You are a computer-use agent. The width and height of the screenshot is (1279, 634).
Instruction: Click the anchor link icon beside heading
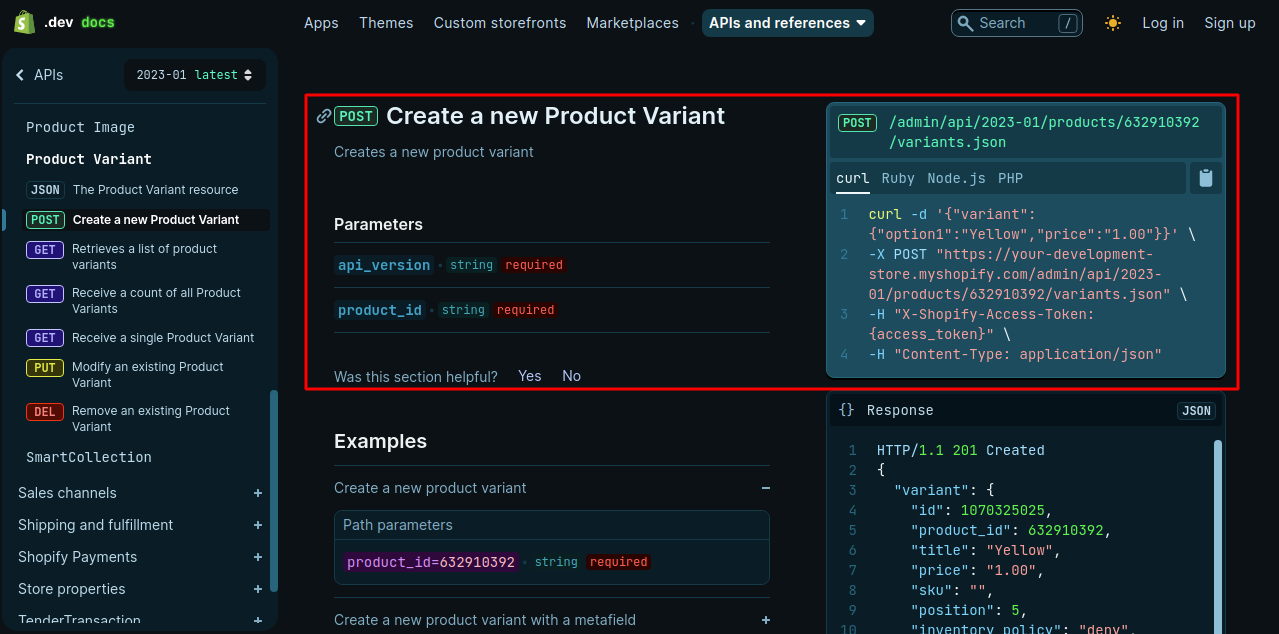tap(324, 116)
